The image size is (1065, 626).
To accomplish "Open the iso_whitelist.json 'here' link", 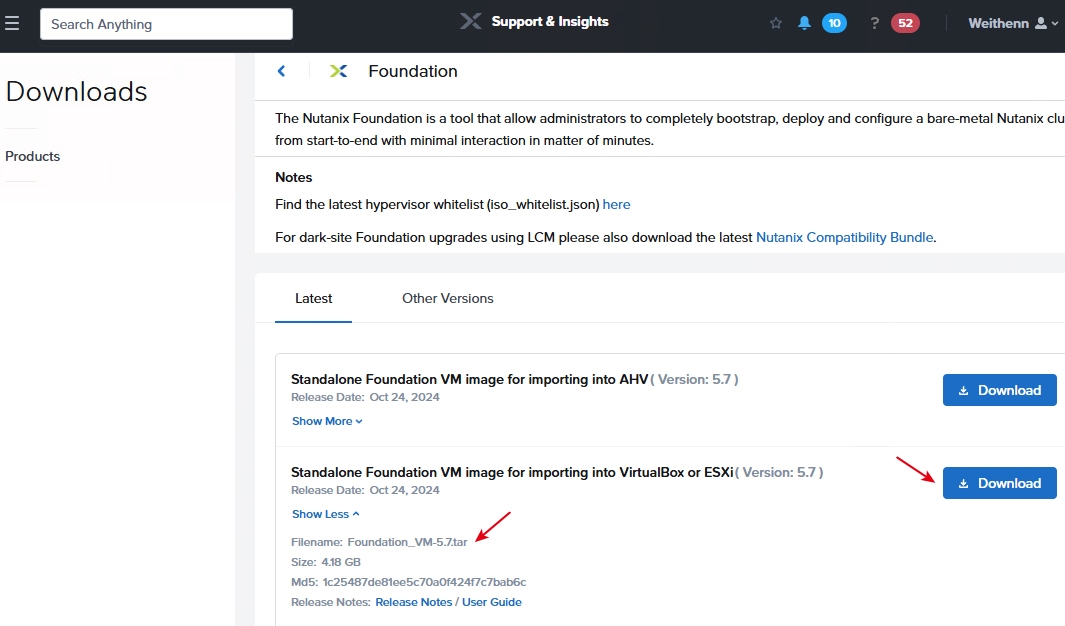I will point(616,204).
